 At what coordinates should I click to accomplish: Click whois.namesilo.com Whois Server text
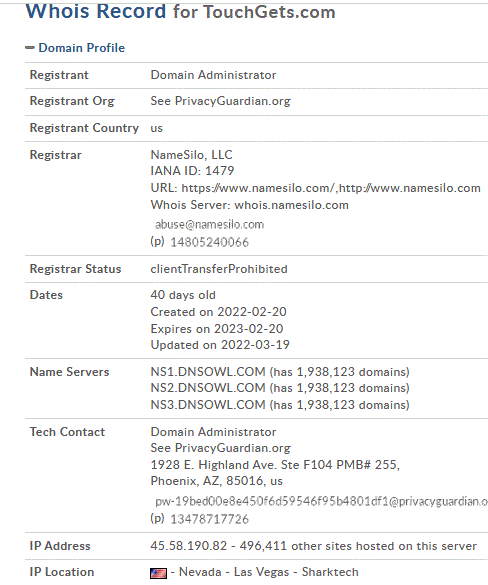(291, 205)
